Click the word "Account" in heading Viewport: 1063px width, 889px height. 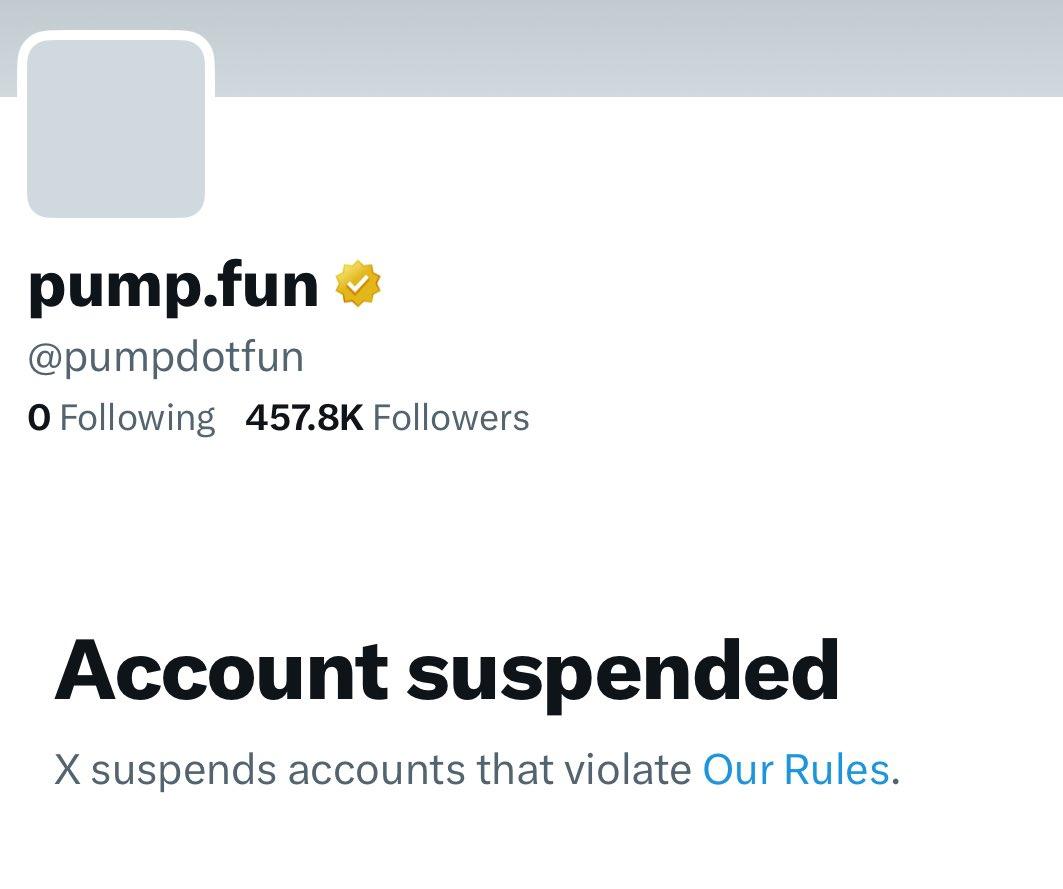[221, 671]
